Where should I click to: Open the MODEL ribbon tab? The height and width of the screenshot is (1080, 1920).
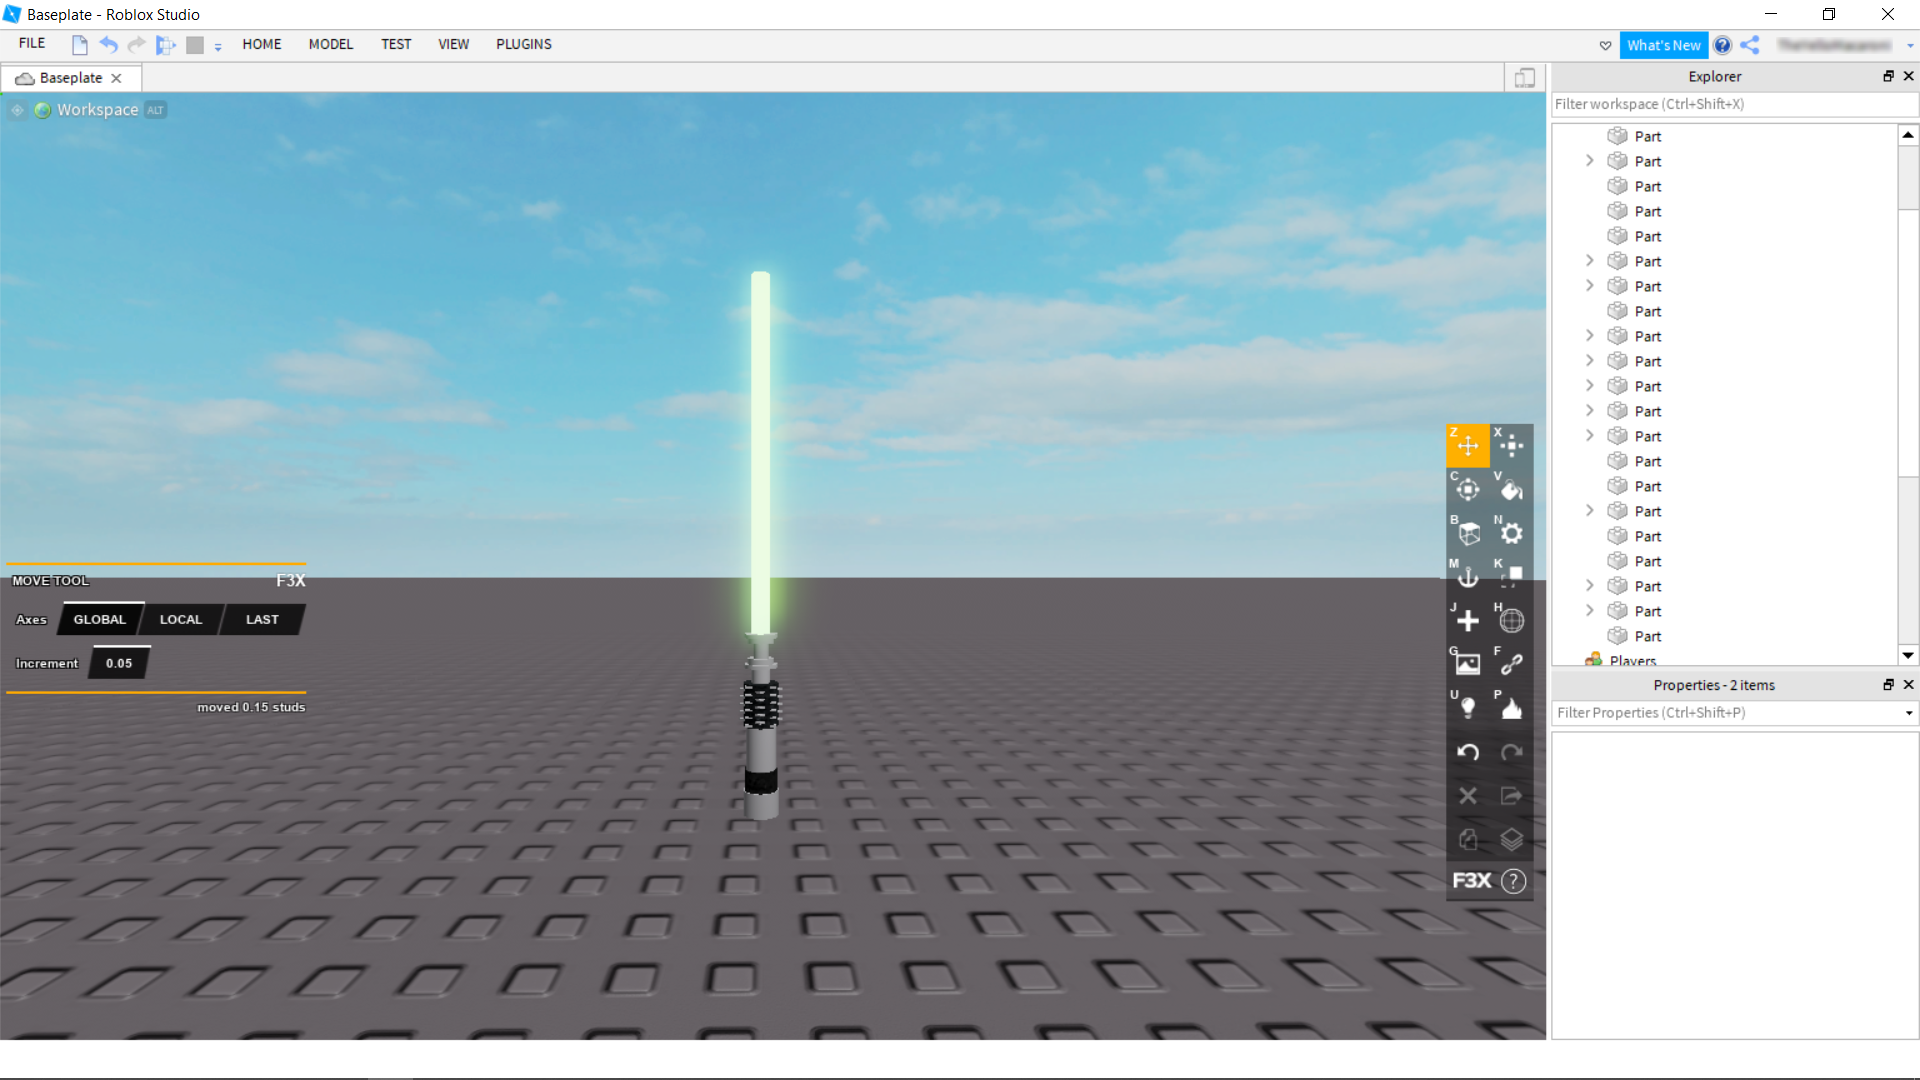pos(330,44)
